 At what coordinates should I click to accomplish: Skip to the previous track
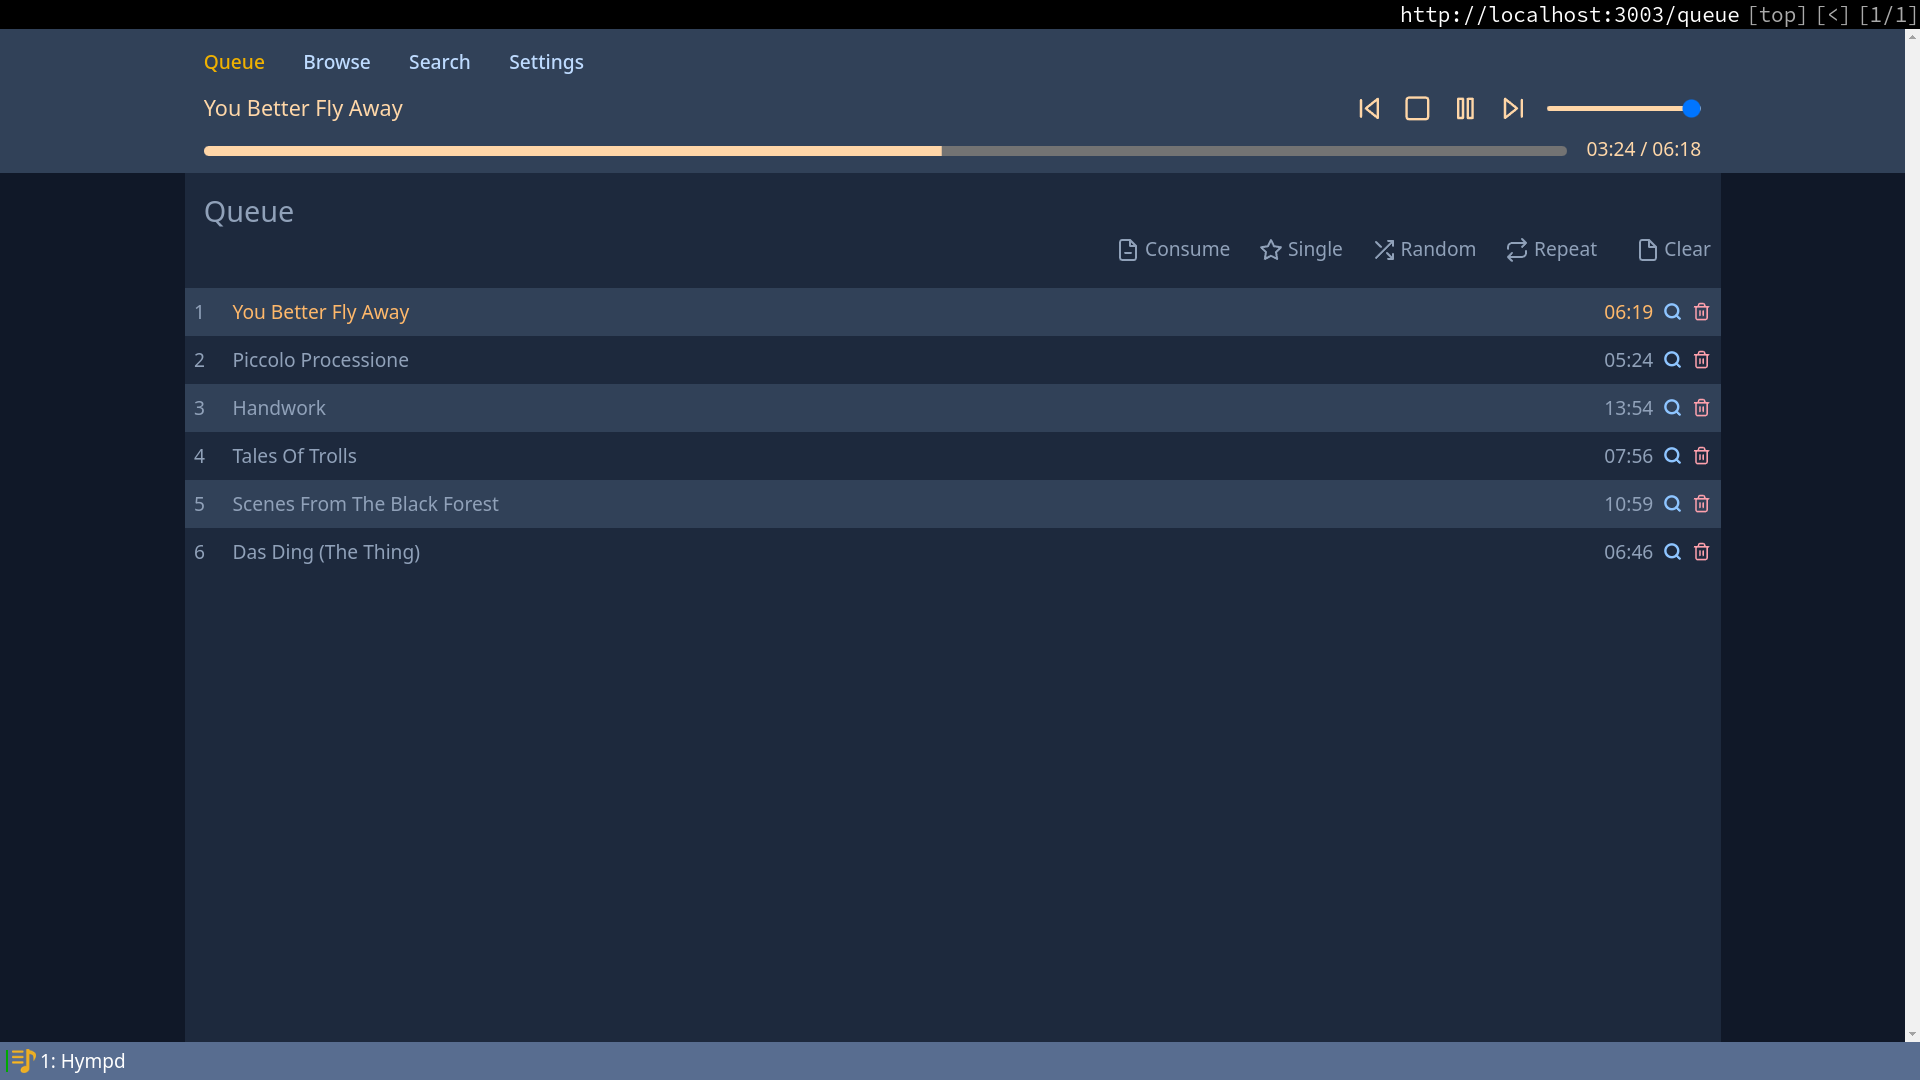(x=1369, y=108)
